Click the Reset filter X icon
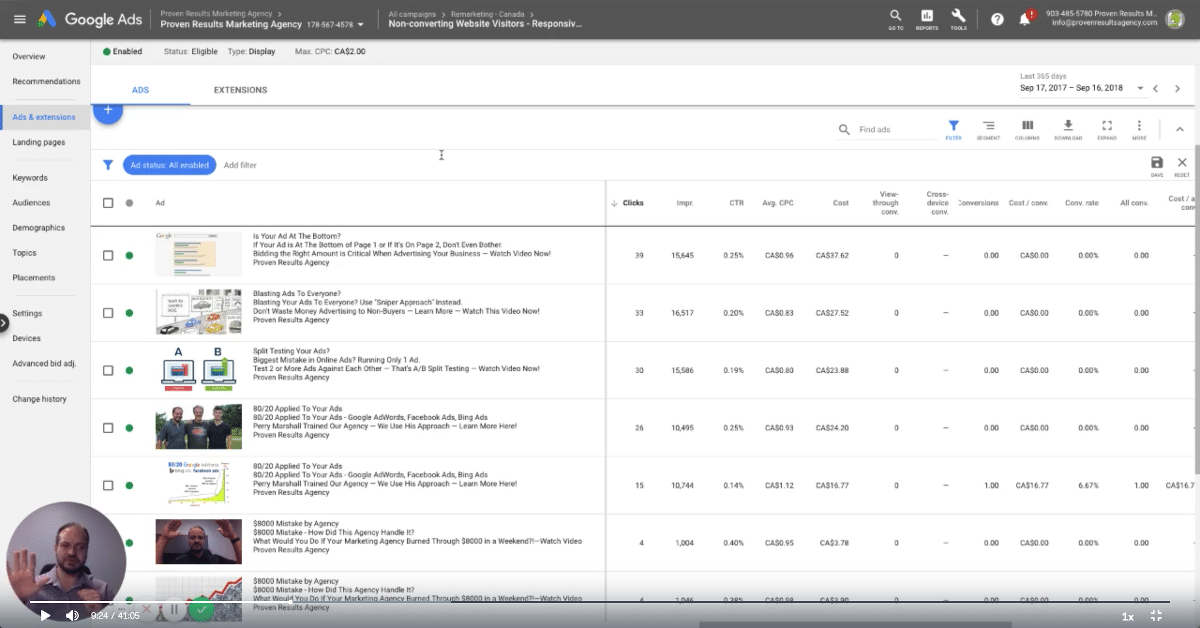This screenshot has height=628, width=1200. point(1182,165)
